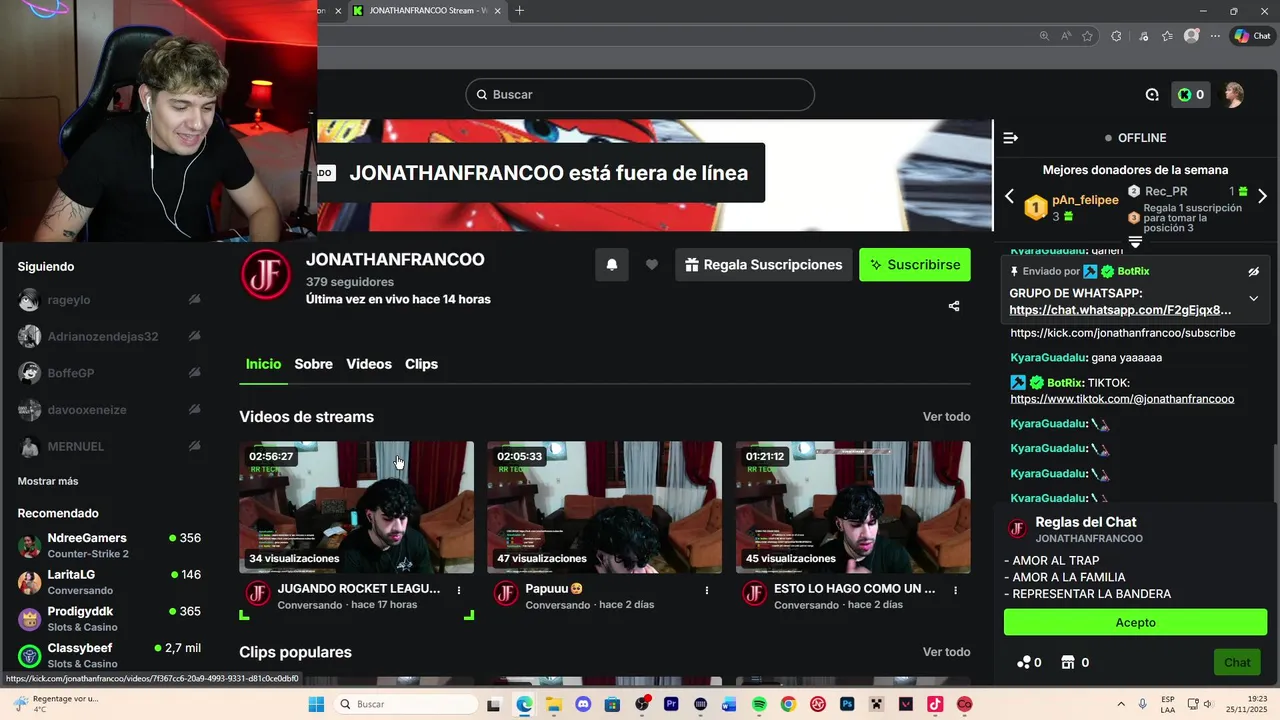Open the TikTok jonathanfrancooo link
This screenshot has width=1280, height=720.
tap(1122, 399)
